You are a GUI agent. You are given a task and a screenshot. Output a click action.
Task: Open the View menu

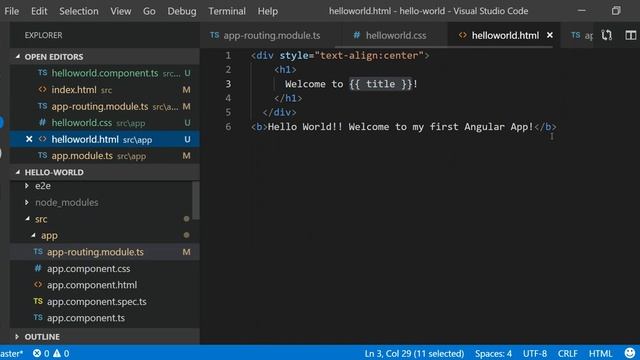coord(121,11)
